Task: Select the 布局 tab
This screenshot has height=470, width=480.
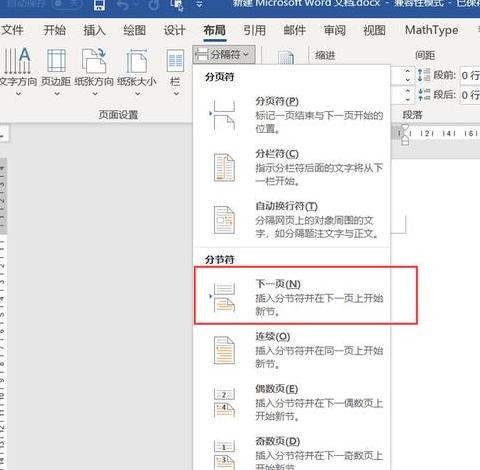Action: (x=215, y=30)
